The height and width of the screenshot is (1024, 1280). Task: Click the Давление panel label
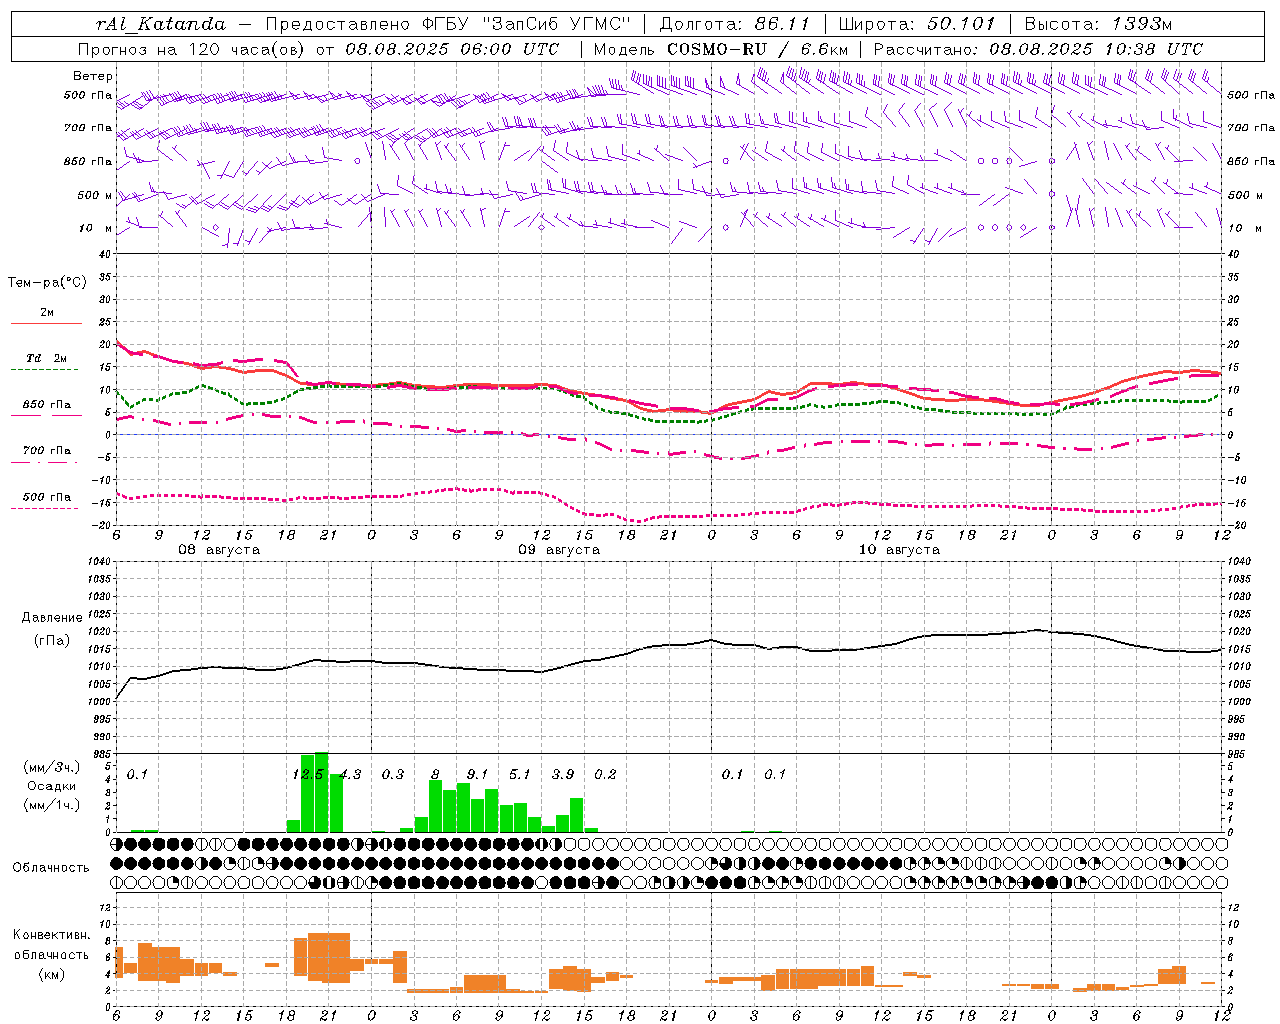pyautogui.click(x=52, y=618)
